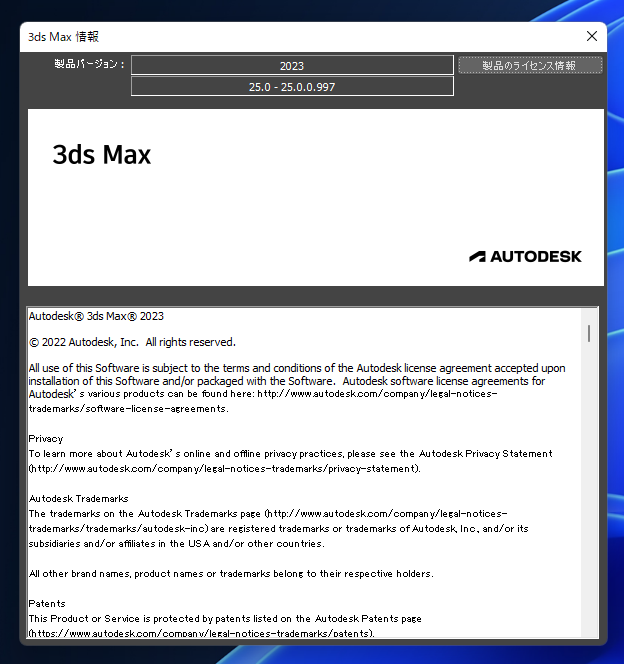This screenshot has height=664, width=624.
Task: Click the software-license-agreements URL line
Action: coord(129,409)
